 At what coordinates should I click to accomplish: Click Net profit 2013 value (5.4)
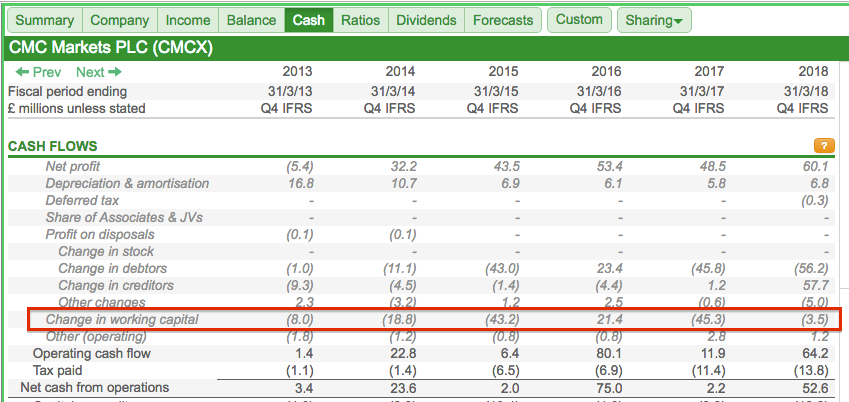pos(300,166)
